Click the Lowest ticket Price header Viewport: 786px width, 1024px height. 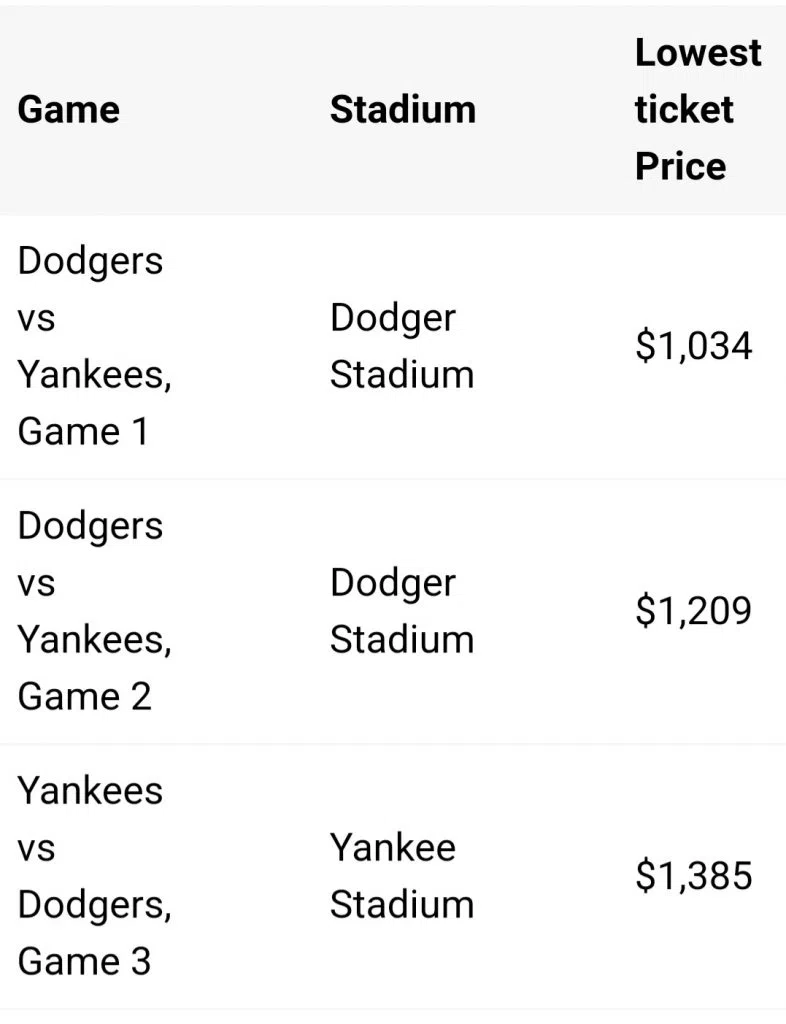(698, 109)
